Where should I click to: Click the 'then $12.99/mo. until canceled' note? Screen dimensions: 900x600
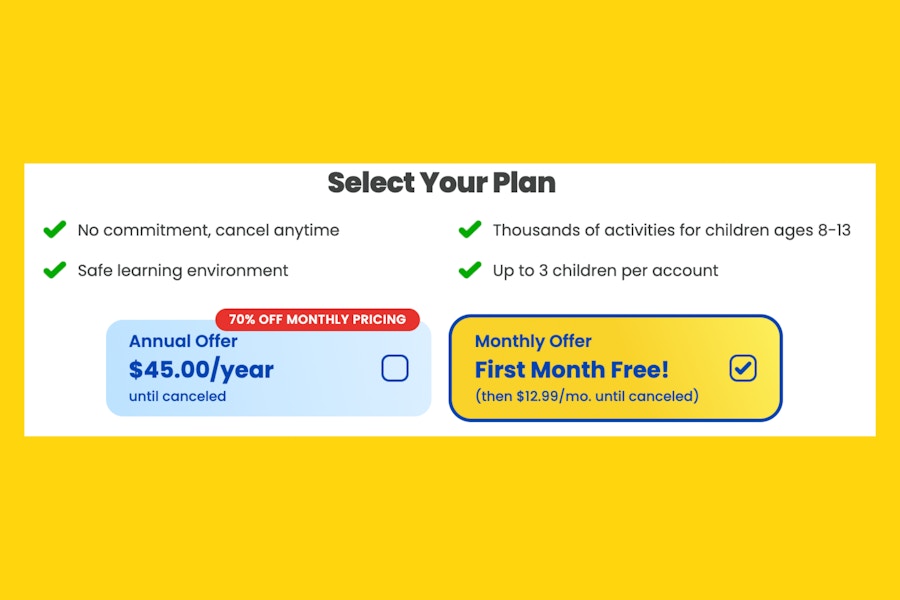(587, 396)
